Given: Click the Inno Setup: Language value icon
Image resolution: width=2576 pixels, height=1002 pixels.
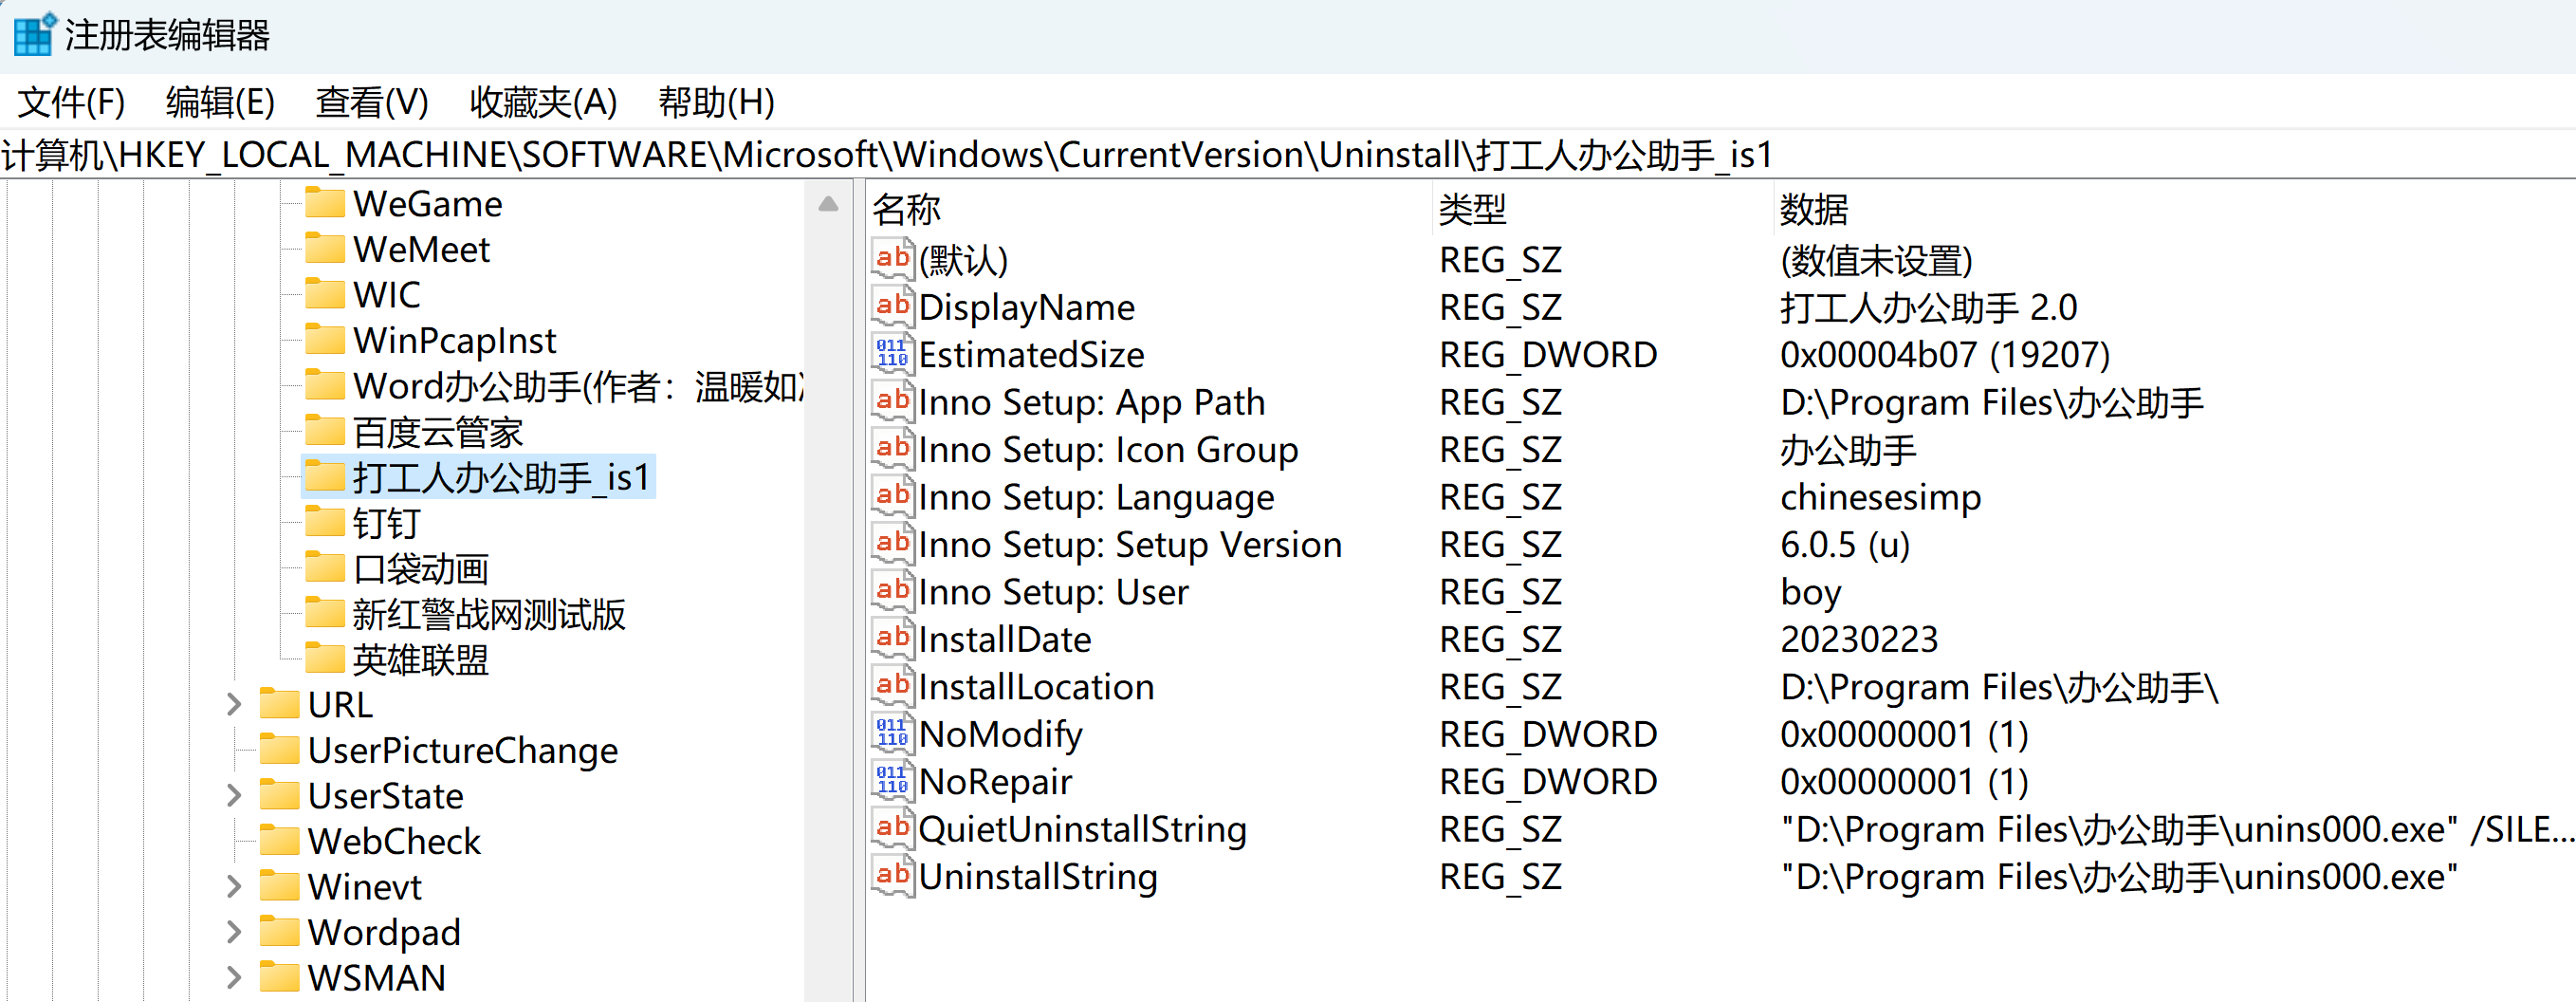Looking at the screenshot, I should pyautogui.click(x=892, y=496).
